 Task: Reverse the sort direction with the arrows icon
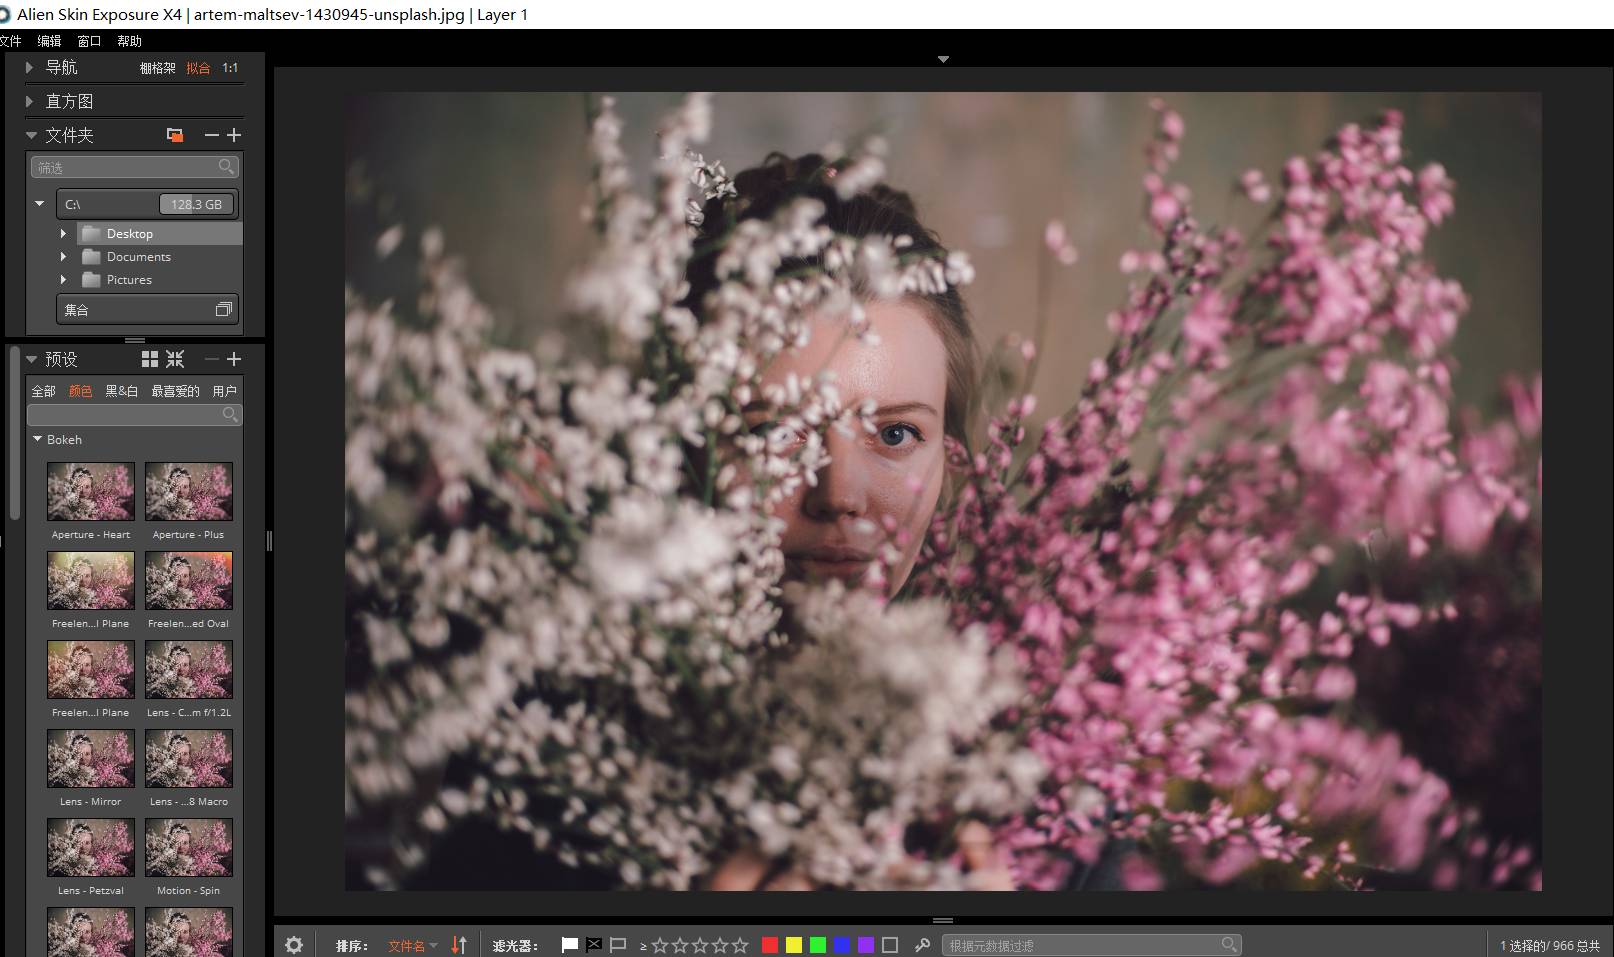click(x=459, y=945)
